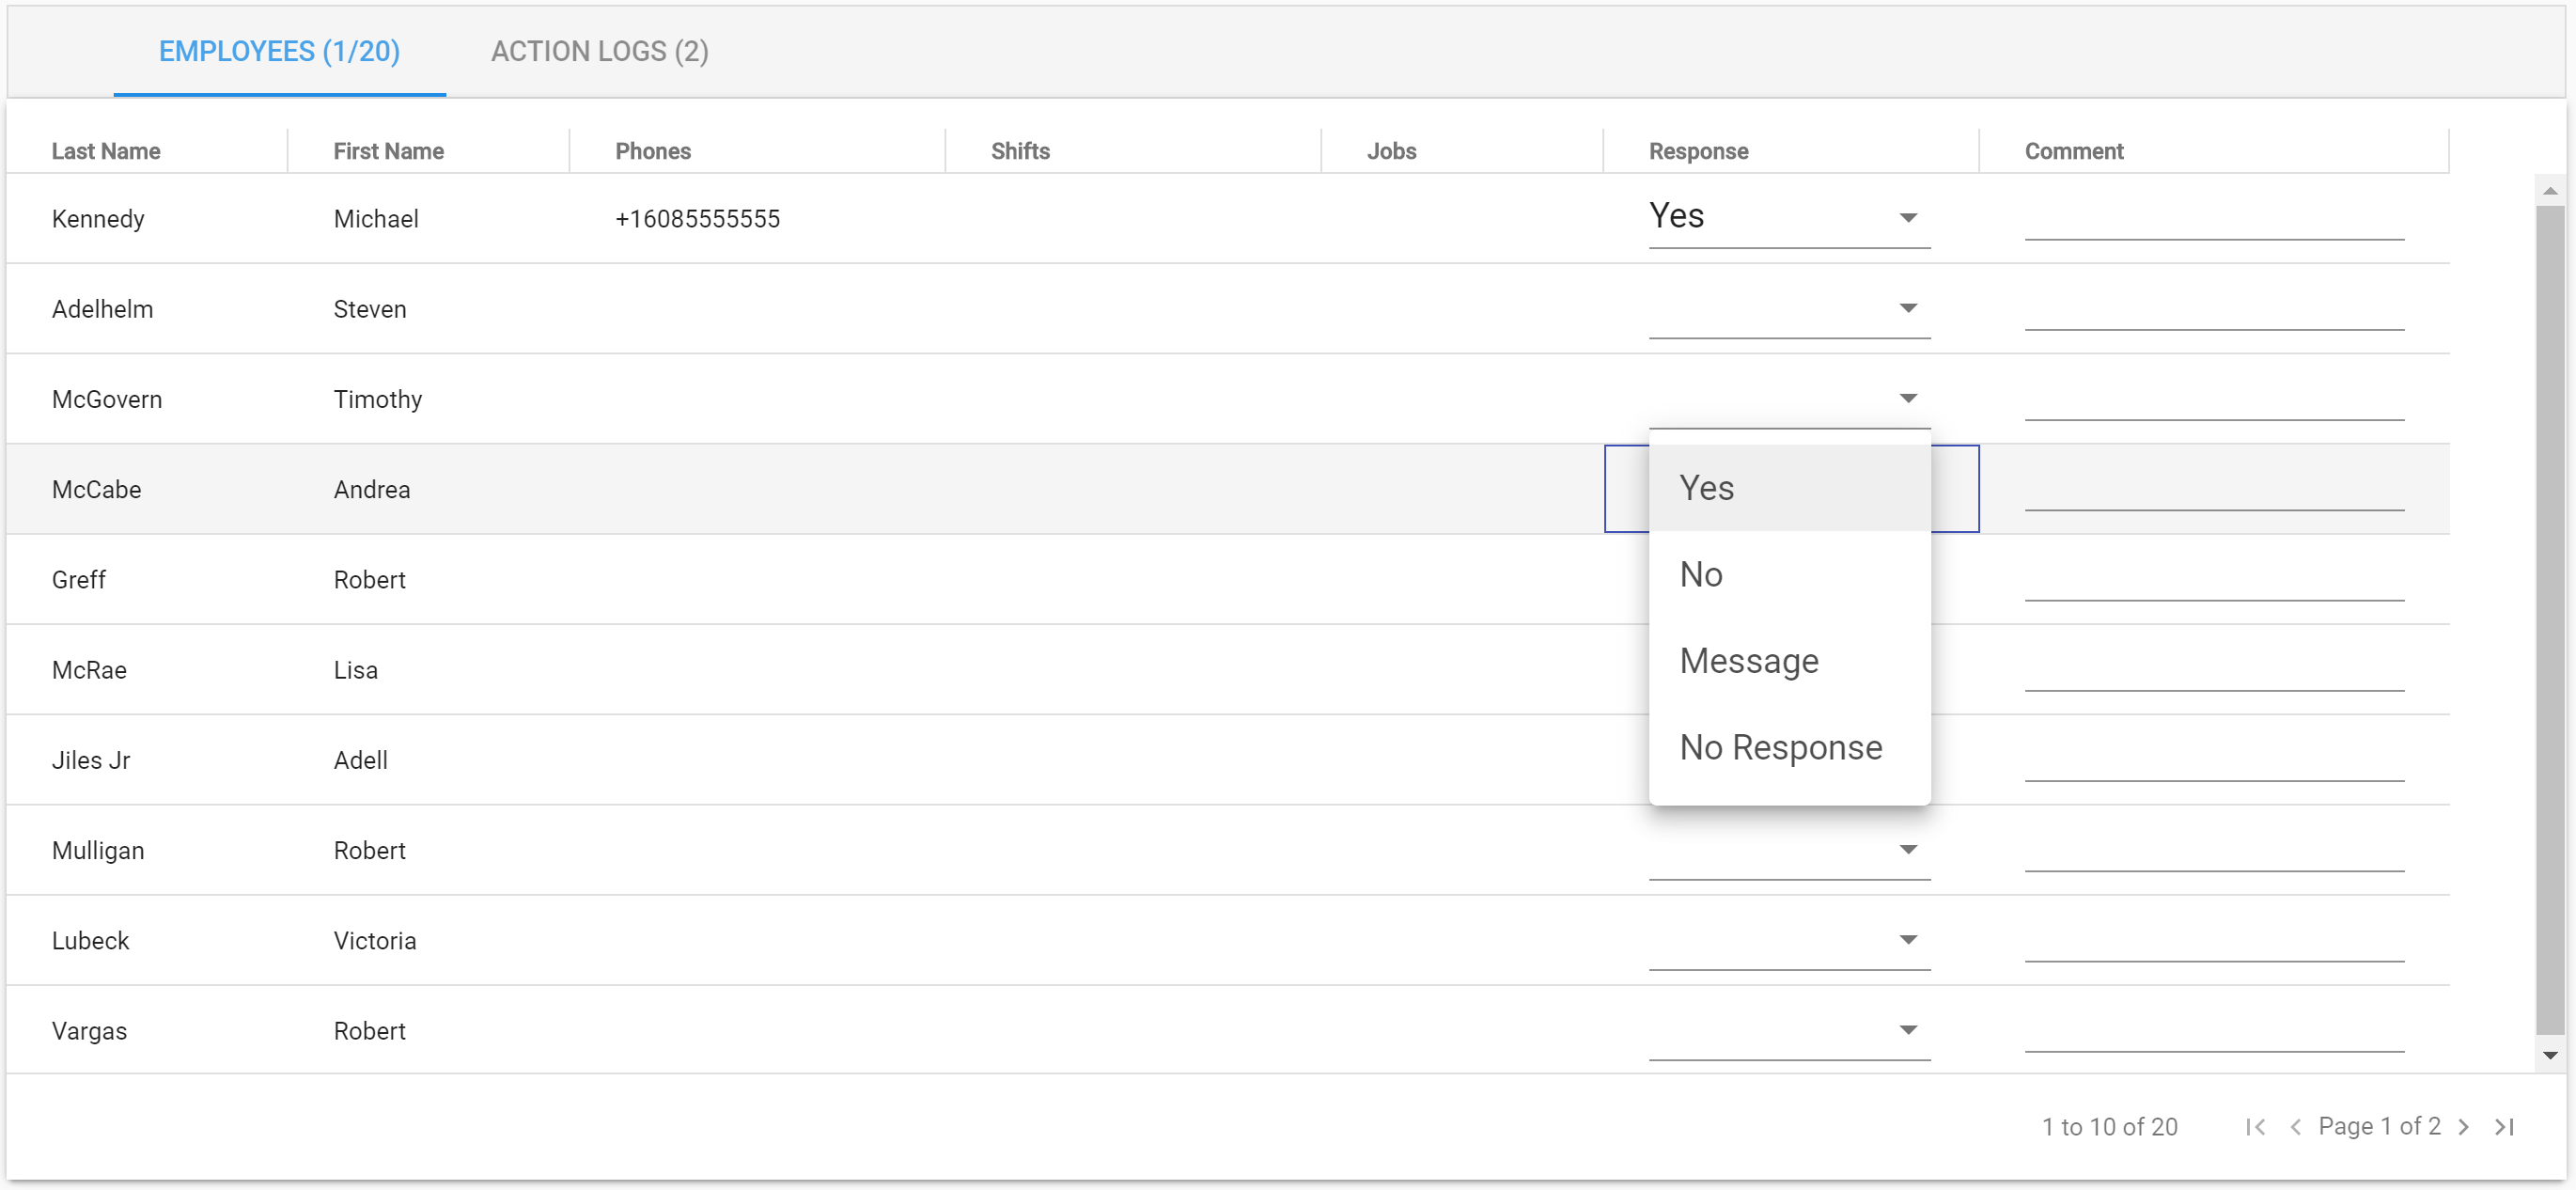Sort by the First Name column header
The height and width of the screenshot is (1190, 2576).
[x=388, y=151]
